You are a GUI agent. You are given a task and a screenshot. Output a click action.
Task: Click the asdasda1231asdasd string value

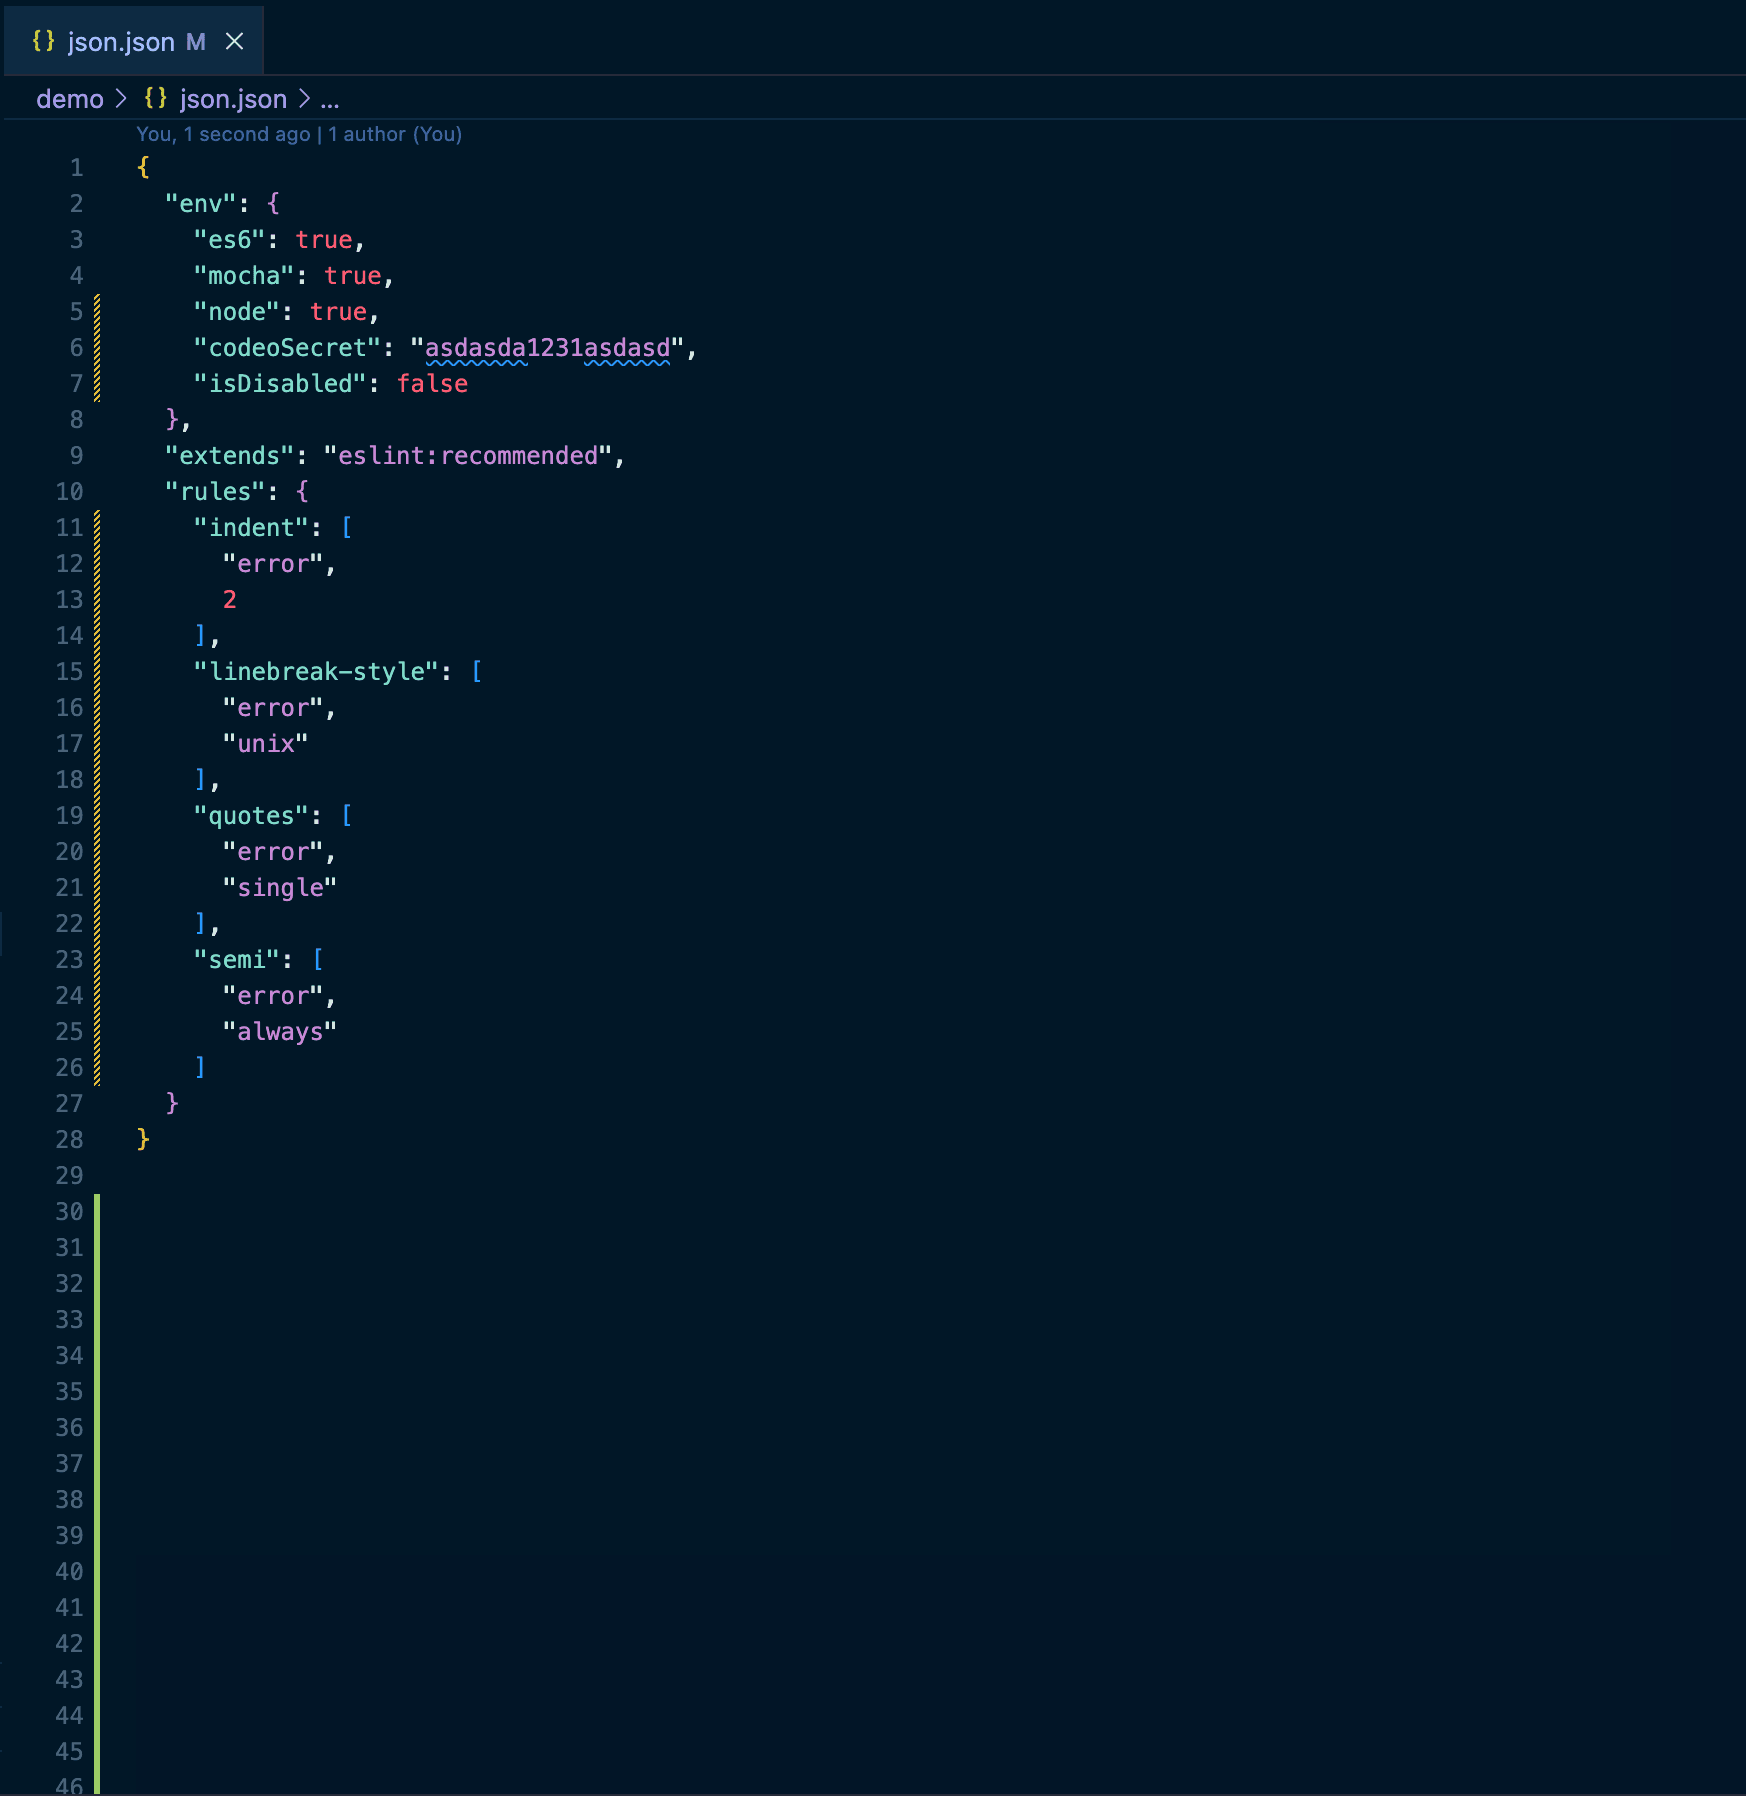[x=548, y=348]
